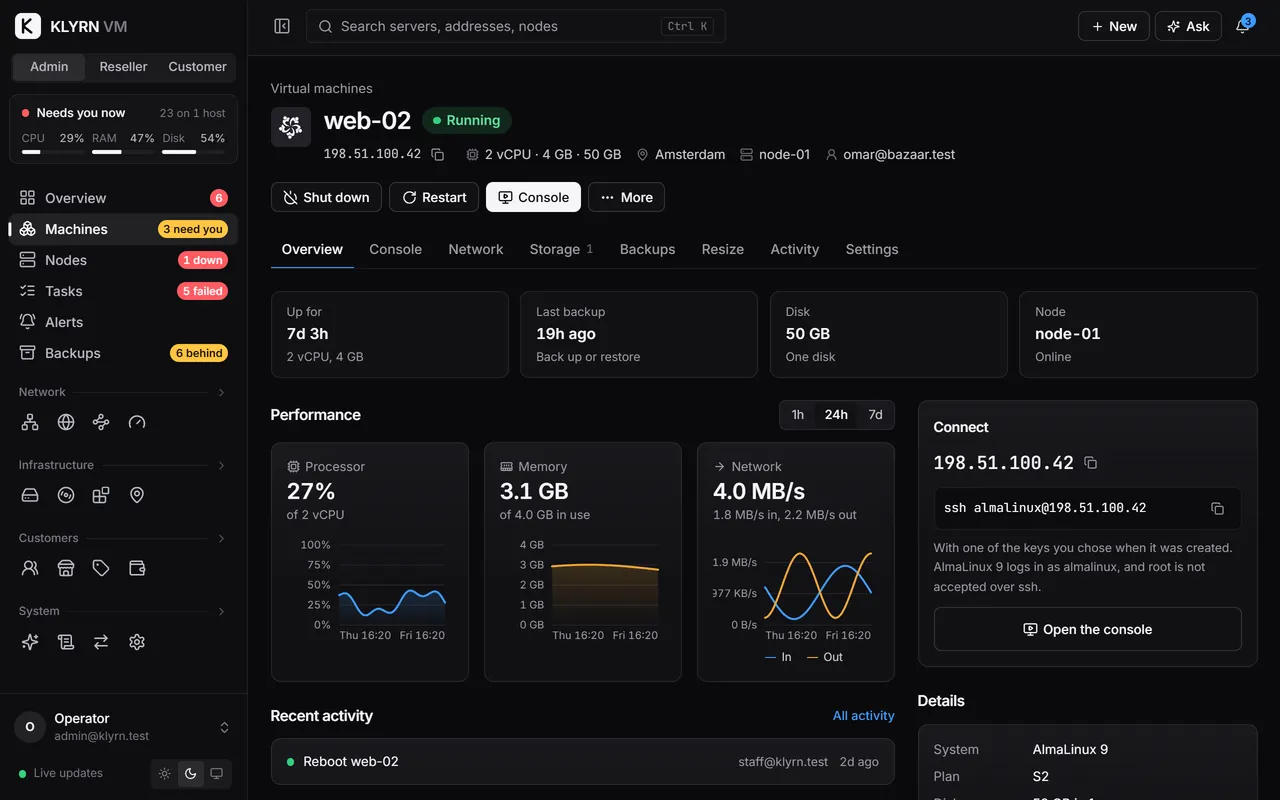Open the speed gauge icon under Network
The image size is (1280, 800).
pyautogui.click(x=137, y=422)
